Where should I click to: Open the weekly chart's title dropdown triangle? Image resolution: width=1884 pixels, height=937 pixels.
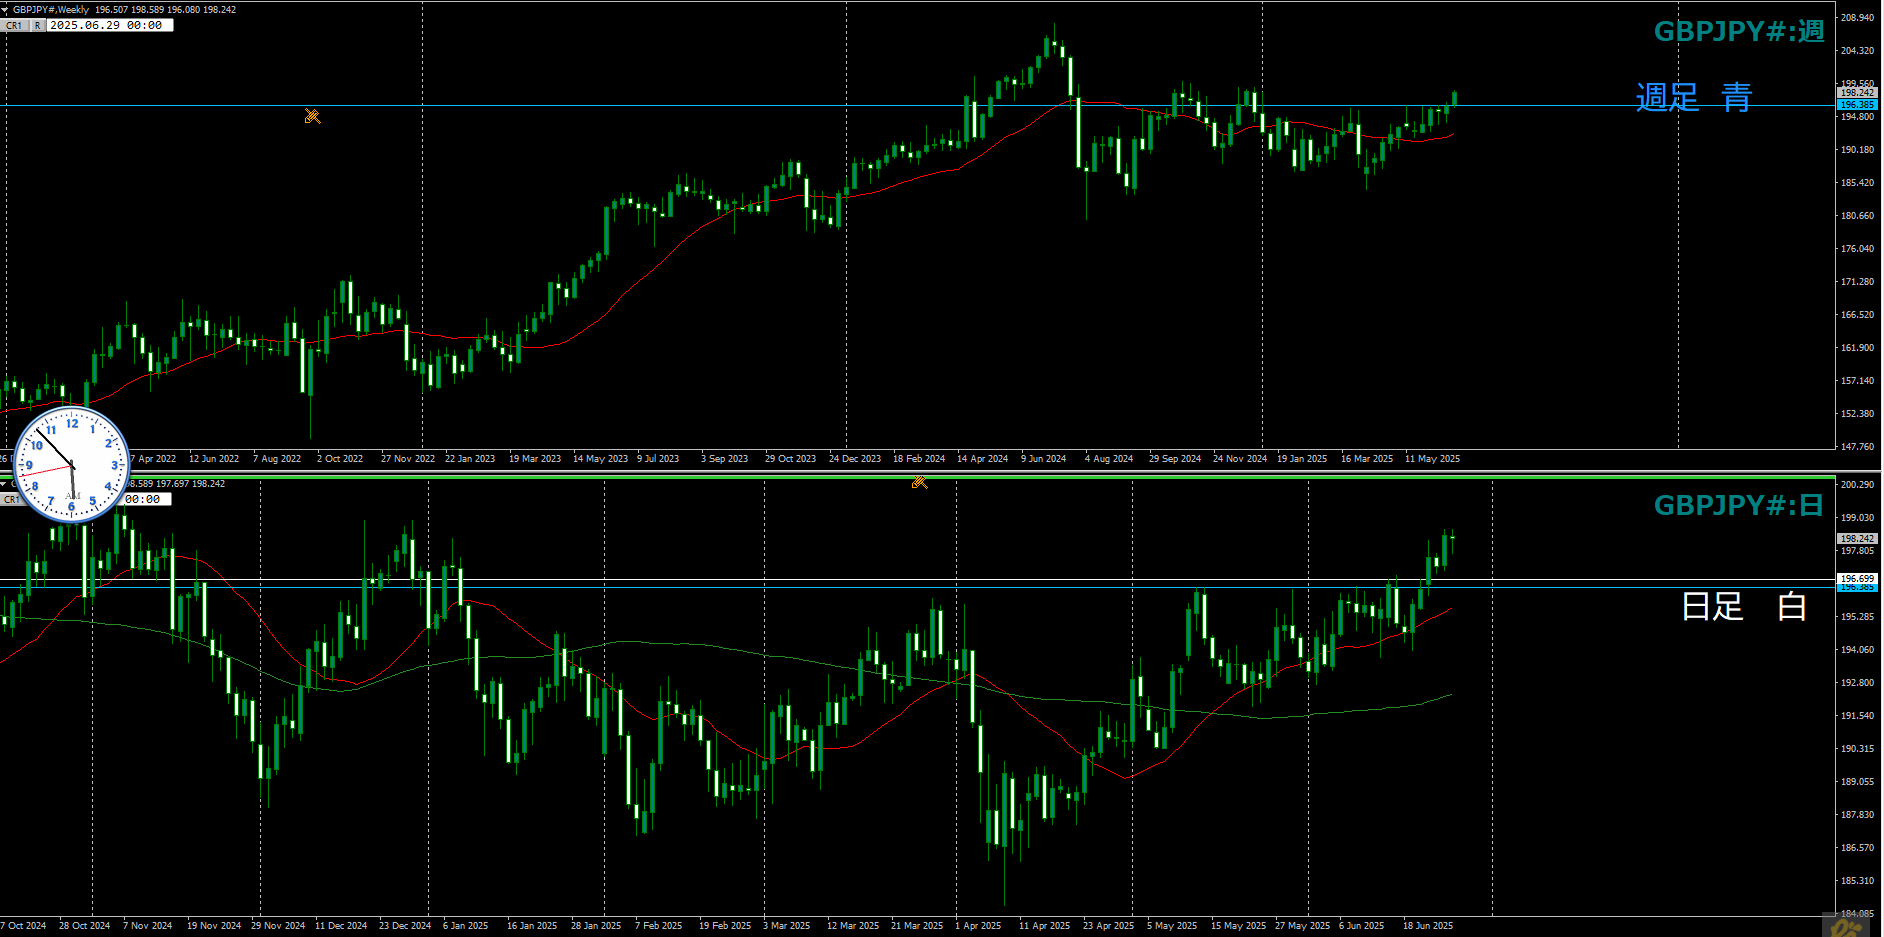coord(5,10)
